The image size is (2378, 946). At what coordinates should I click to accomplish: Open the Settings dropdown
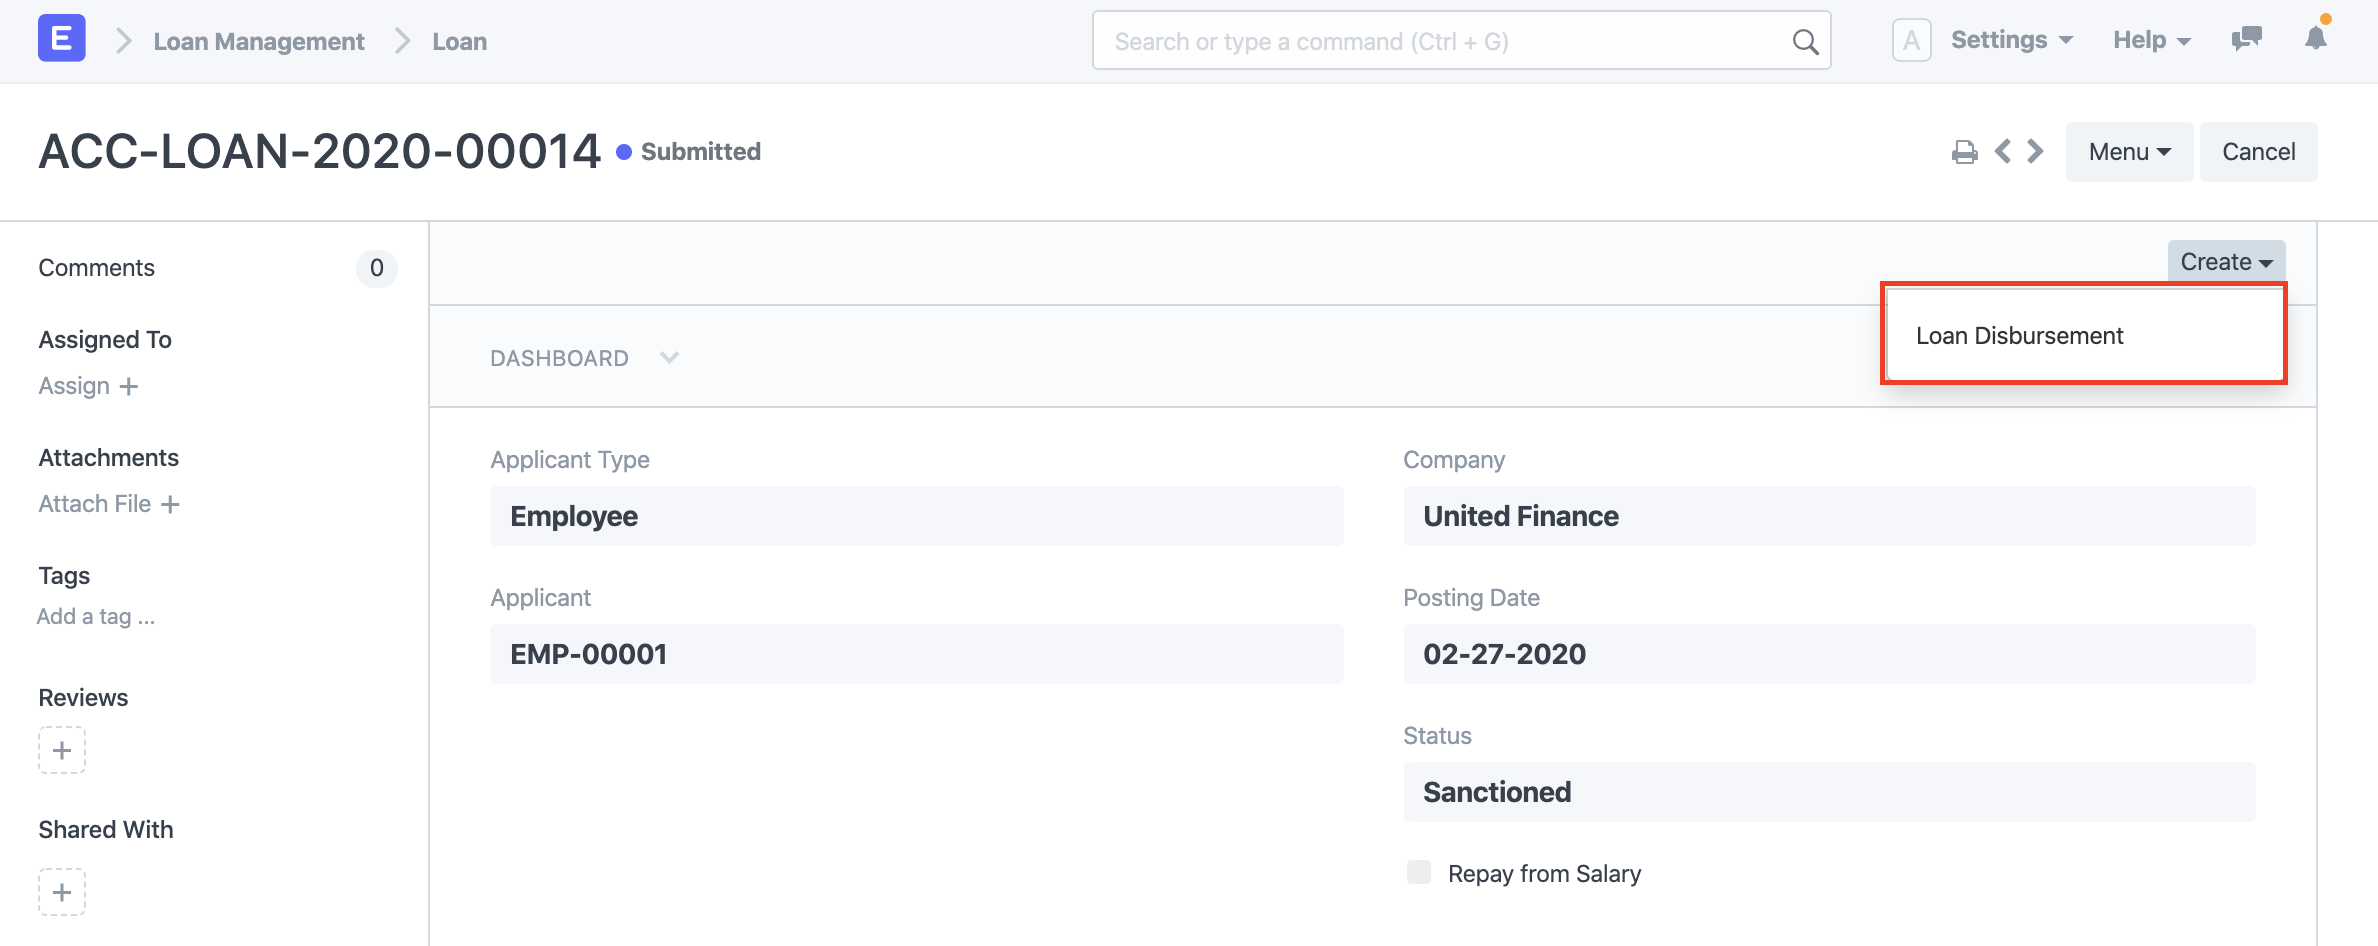2011,39
